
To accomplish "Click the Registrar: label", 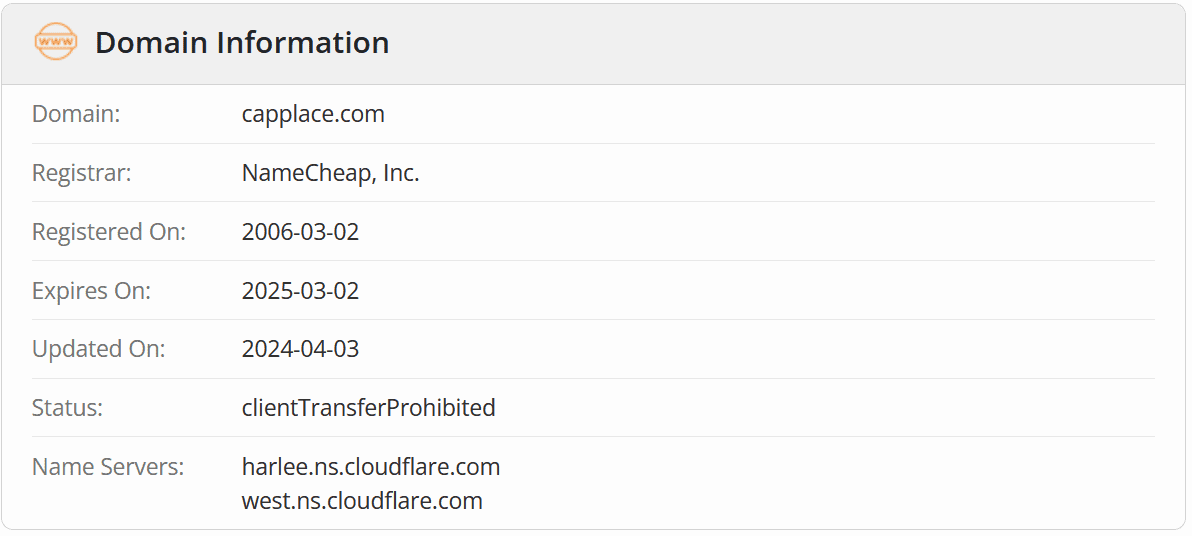I will [82, 173].
